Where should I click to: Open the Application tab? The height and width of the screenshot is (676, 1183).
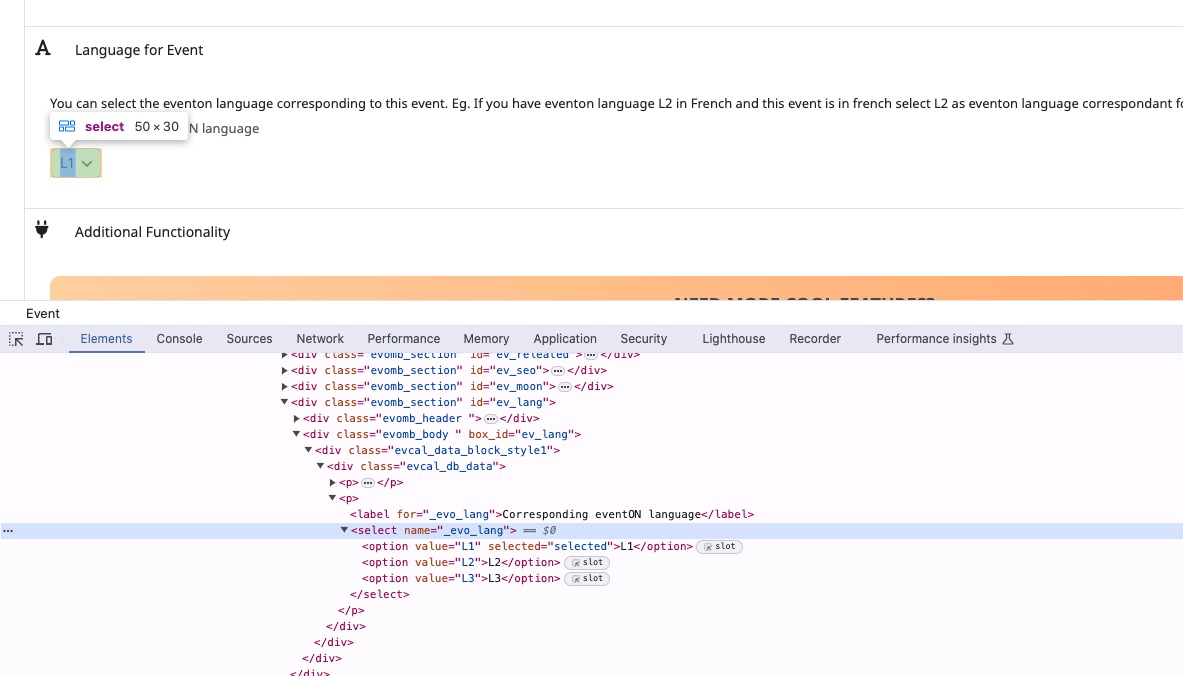point(565,340)
